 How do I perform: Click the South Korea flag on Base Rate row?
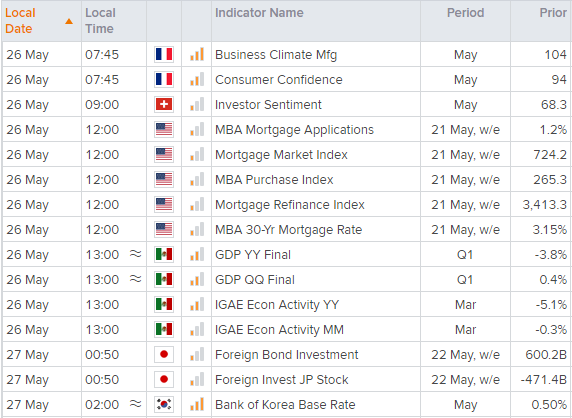tap(164, 404)
